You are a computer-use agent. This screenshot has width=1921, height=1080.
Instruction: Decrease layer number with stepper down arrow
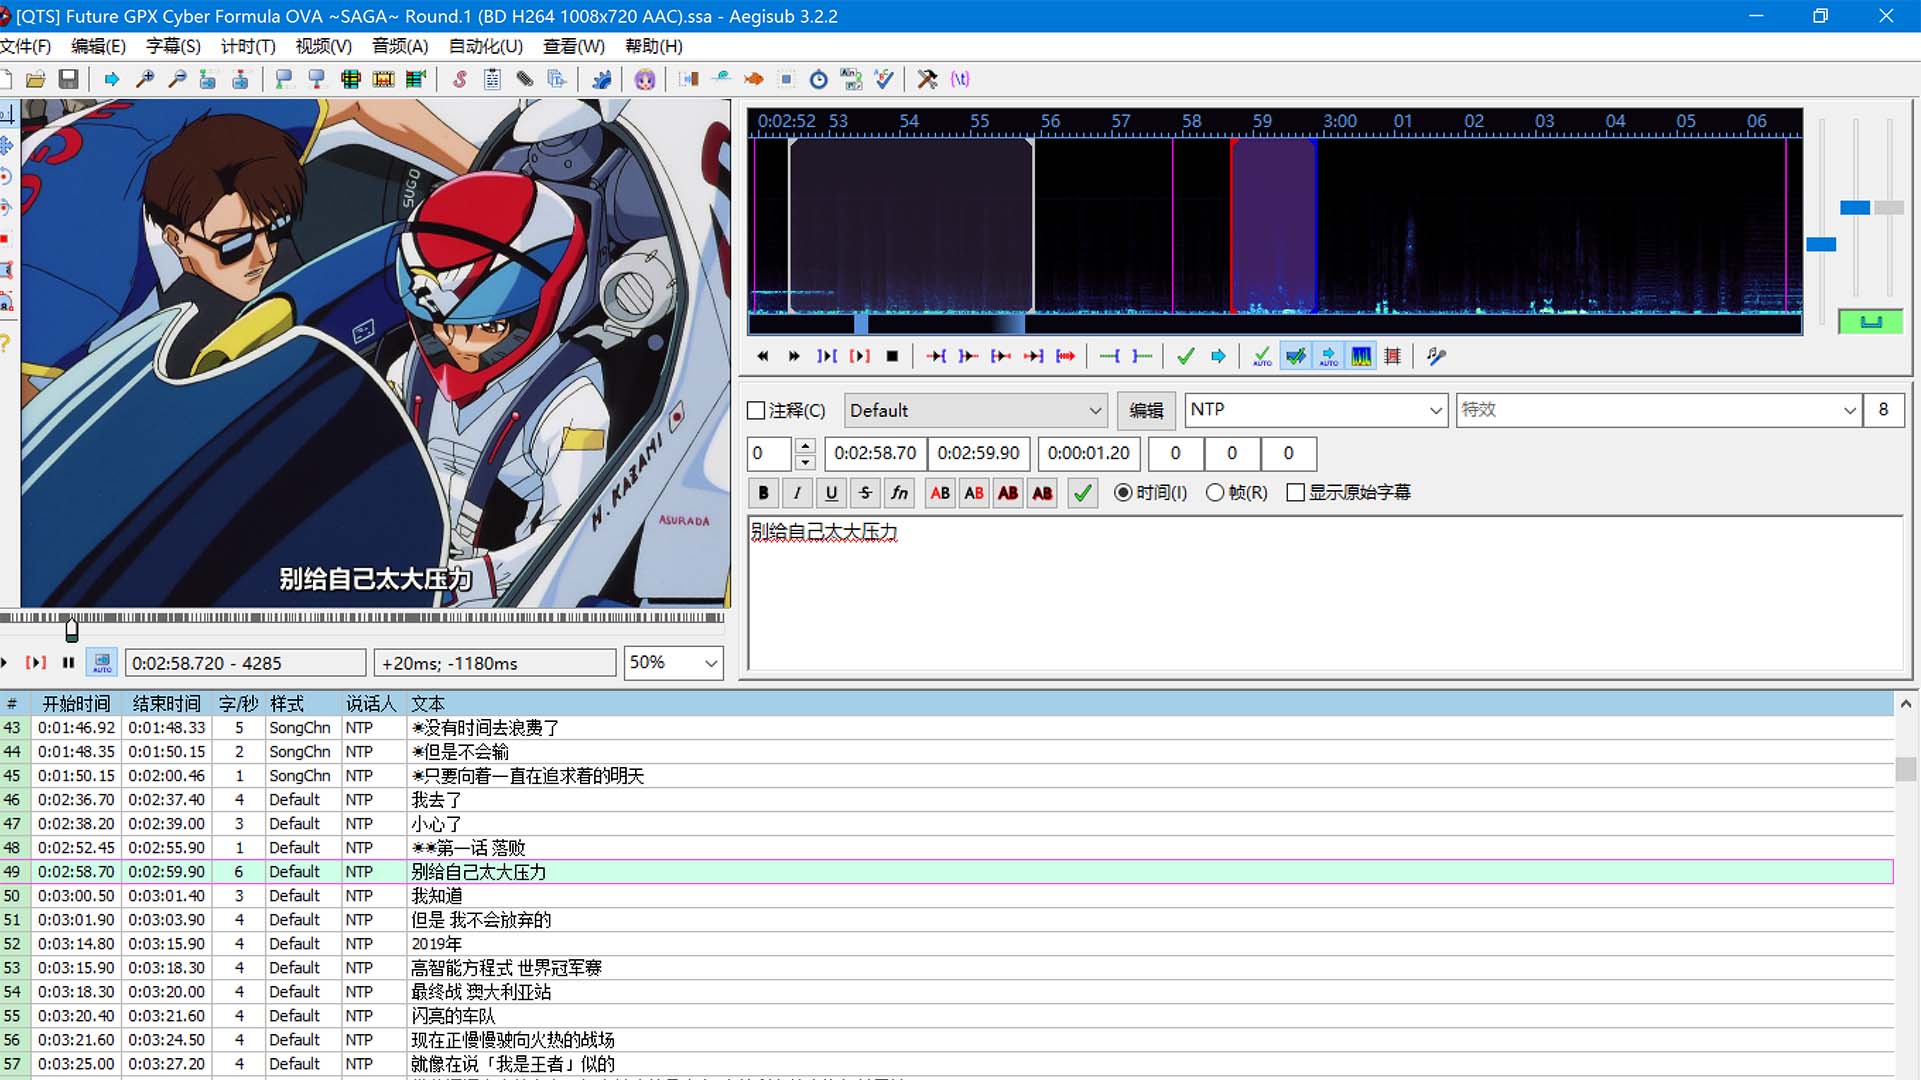(805, 462)
